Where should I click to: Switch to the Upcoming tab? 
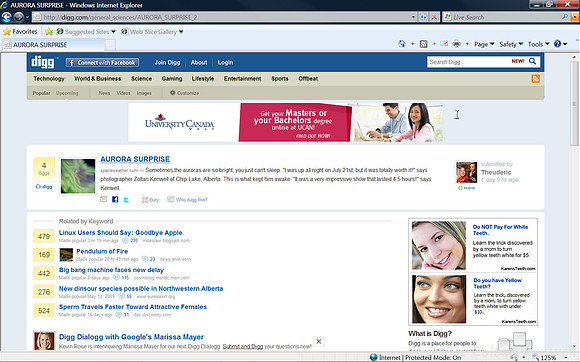(67, 93)
